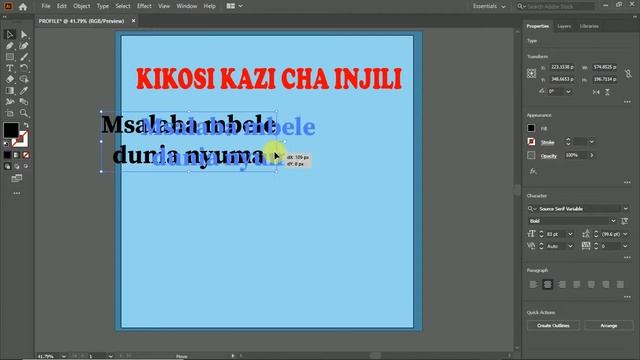Open rotation angle dropdown
The height and width of the screenshot is (360, 640).
[x=568, y=92]
